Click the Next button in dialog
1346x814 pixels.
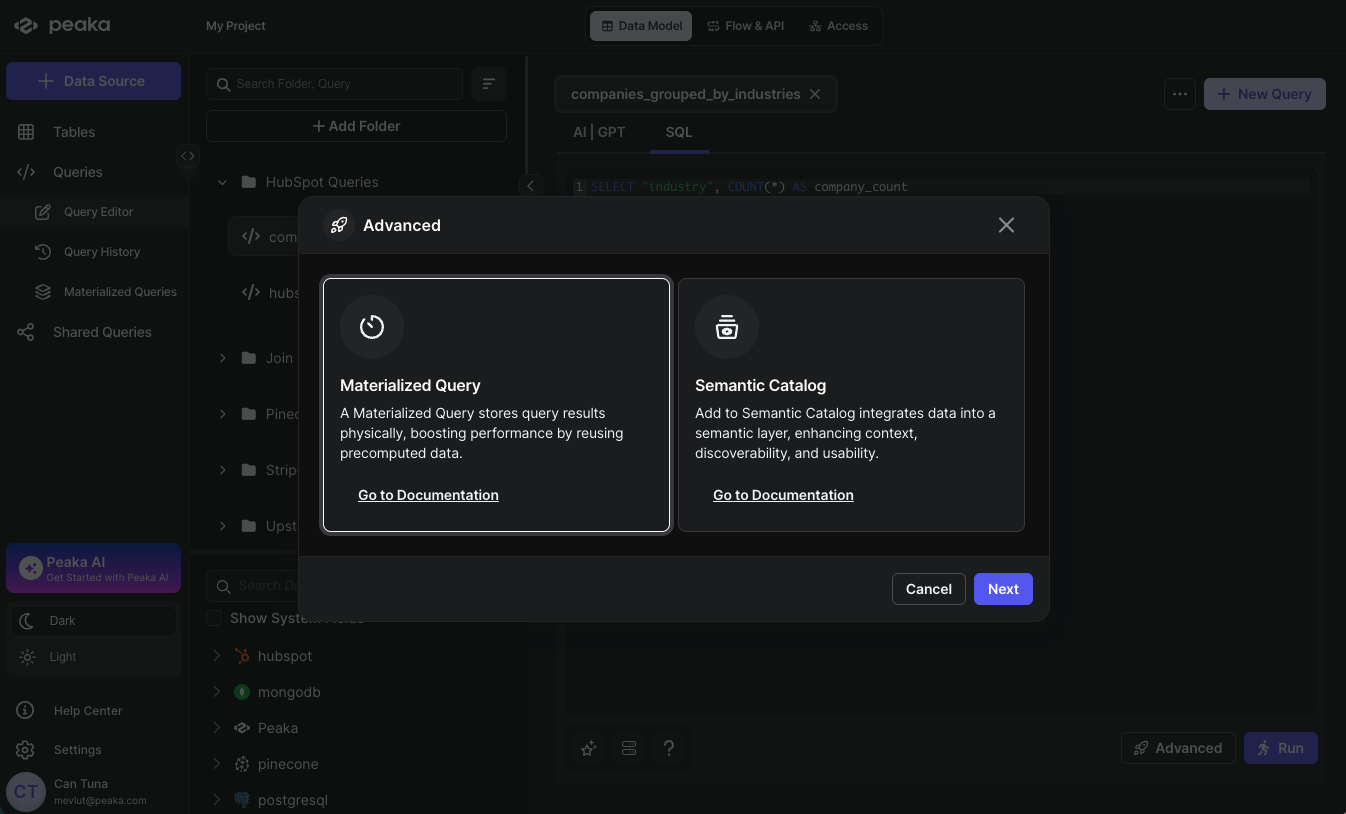tap(1003, 589)
